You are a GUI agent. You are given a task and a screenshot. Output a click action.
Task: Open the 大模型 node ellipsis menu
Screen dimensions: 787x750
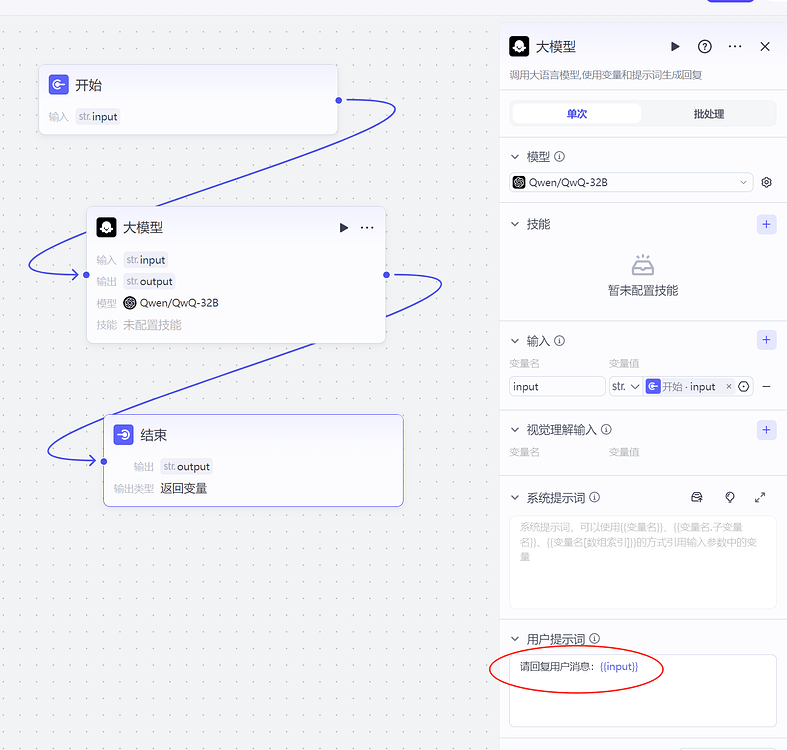(367, 227)
